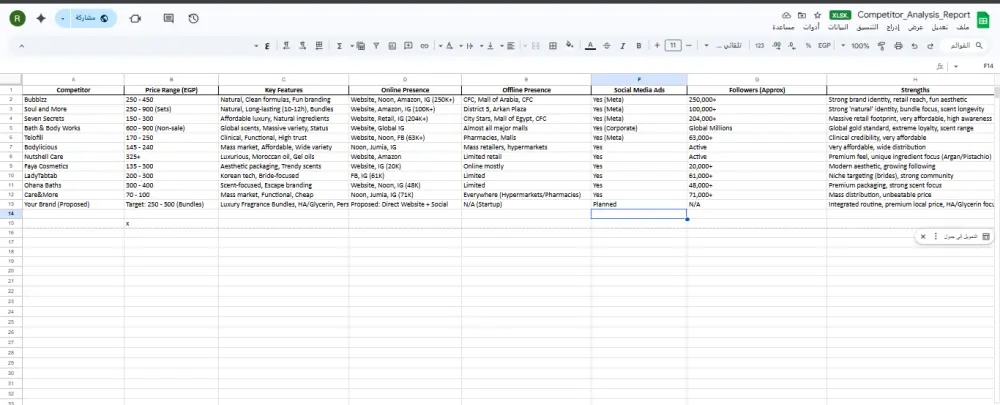
Task: Select the 'Bath & Body Works' cell
Action: 73,128
